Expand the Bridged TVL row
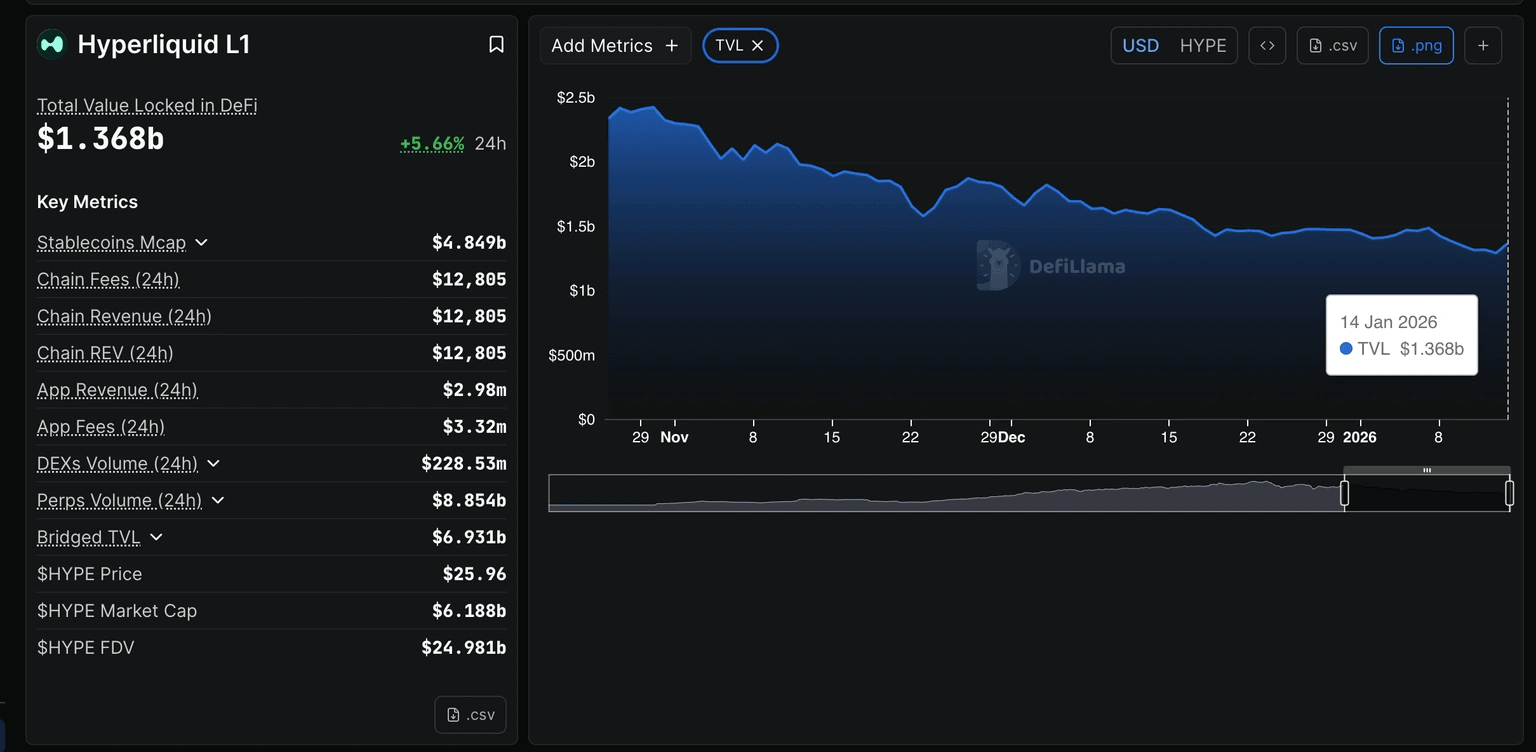The width and height of the screenshot is (1536, 752). (156, 538)
